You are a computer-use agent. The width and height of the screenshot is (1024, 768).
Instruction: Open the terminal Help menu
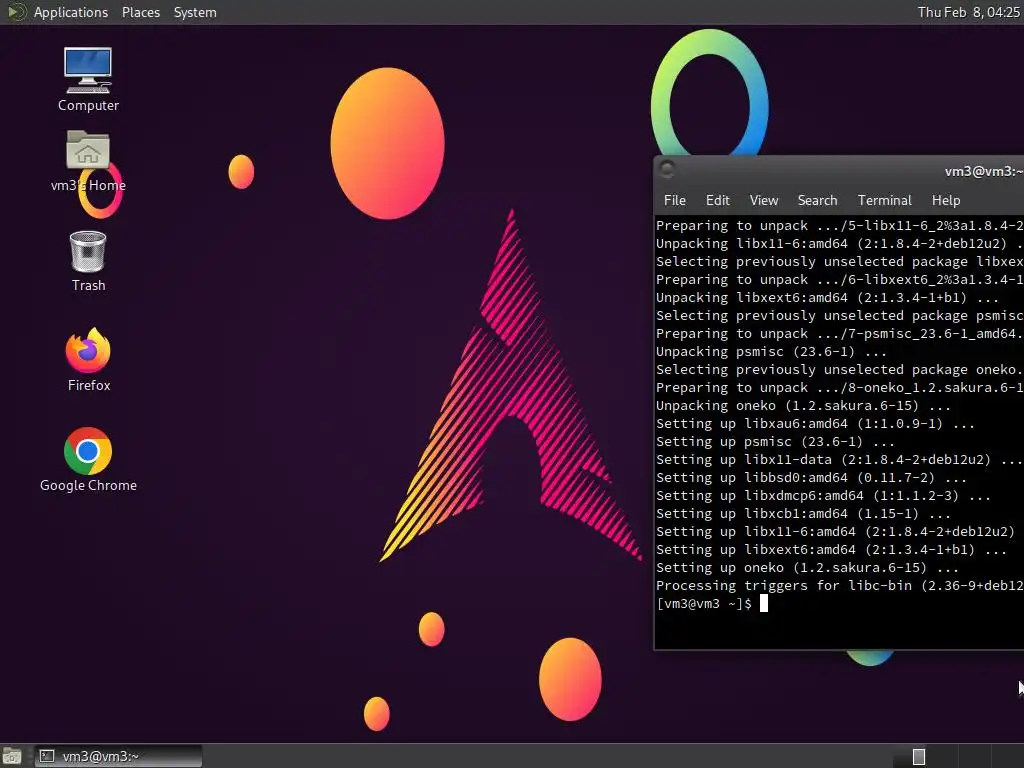tap(946, 200)
